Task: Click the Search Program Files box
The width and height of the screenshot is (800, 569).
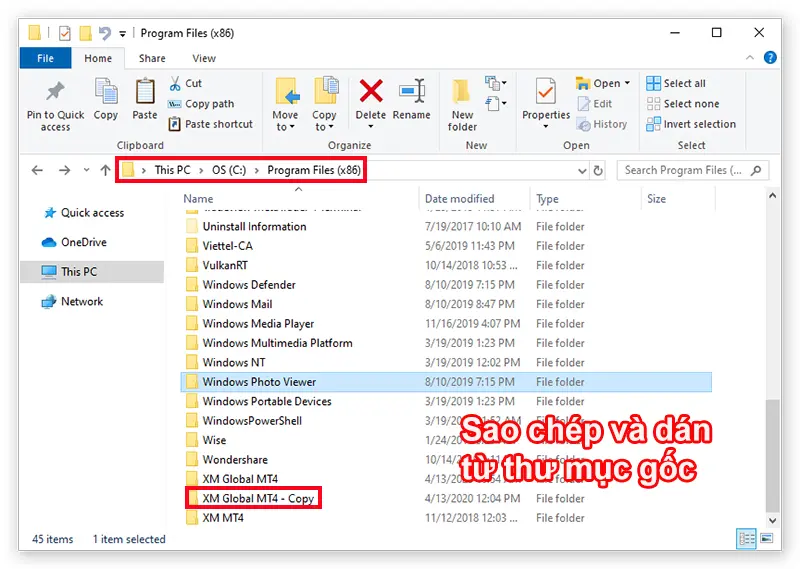Action: 692,170
